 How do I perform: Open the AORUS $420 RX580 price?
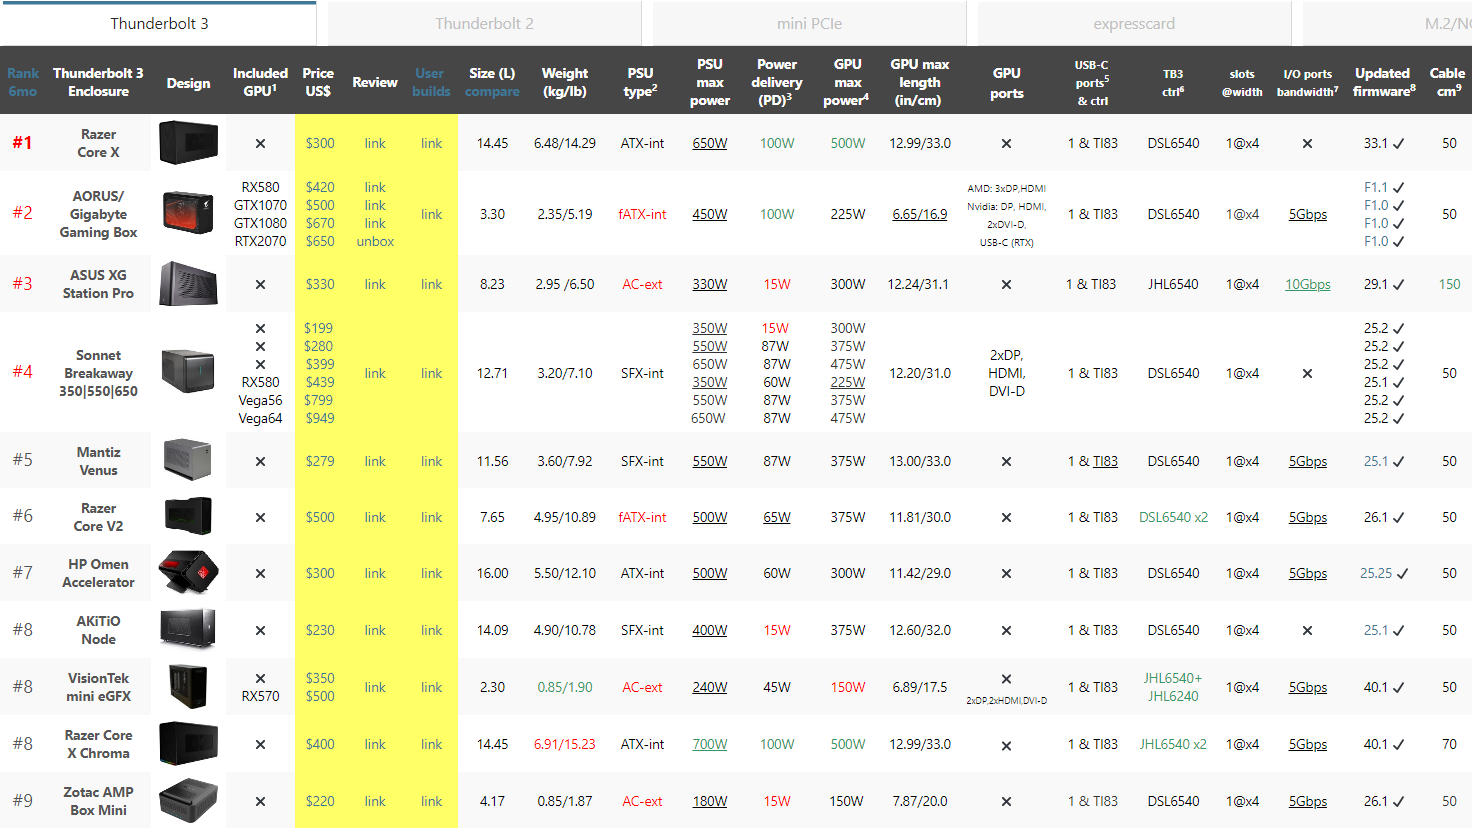[x=320, y=187]
